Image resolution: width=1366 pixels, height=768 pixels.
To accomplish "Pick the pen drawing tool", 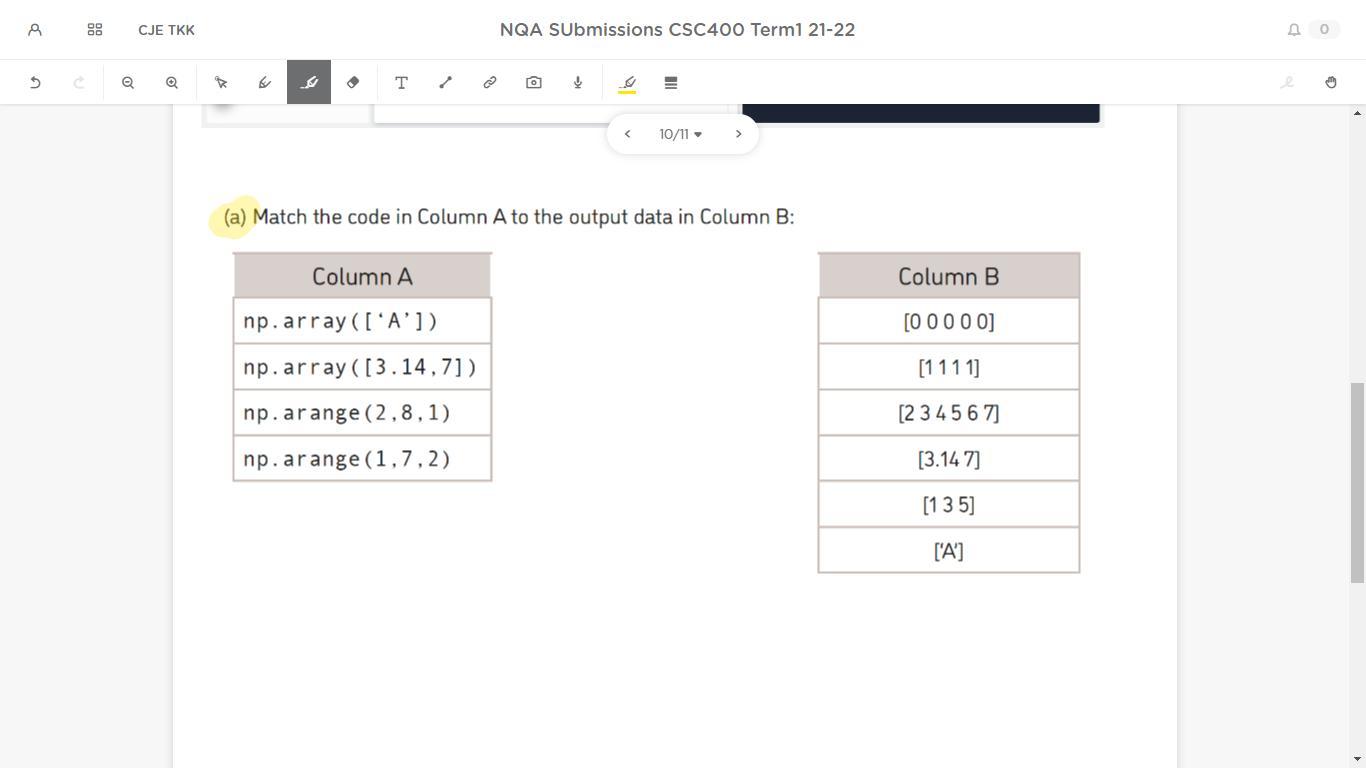I will 265,83.
